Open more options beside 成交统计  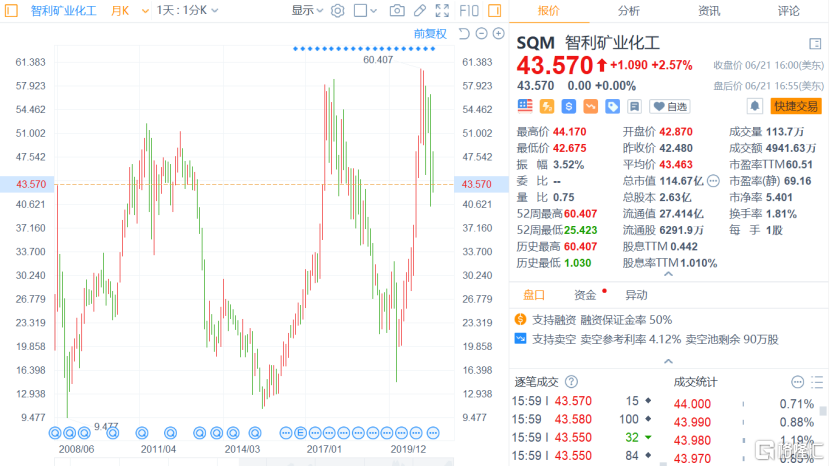(797, 382)
